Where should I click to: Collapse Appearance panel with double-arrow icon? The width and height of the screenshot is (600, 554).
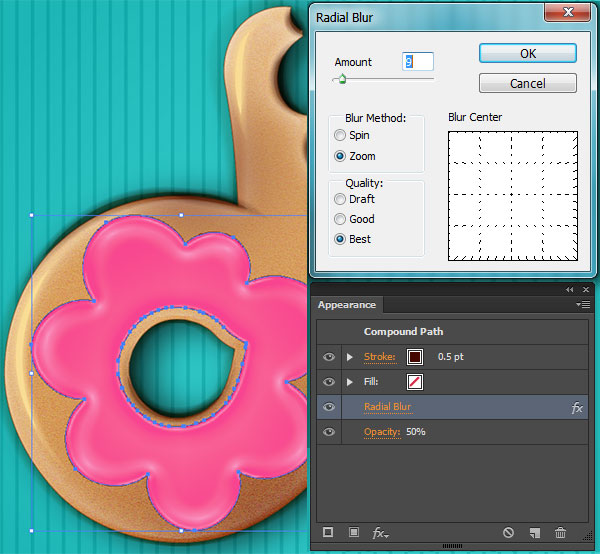click(x=570, y=289)
